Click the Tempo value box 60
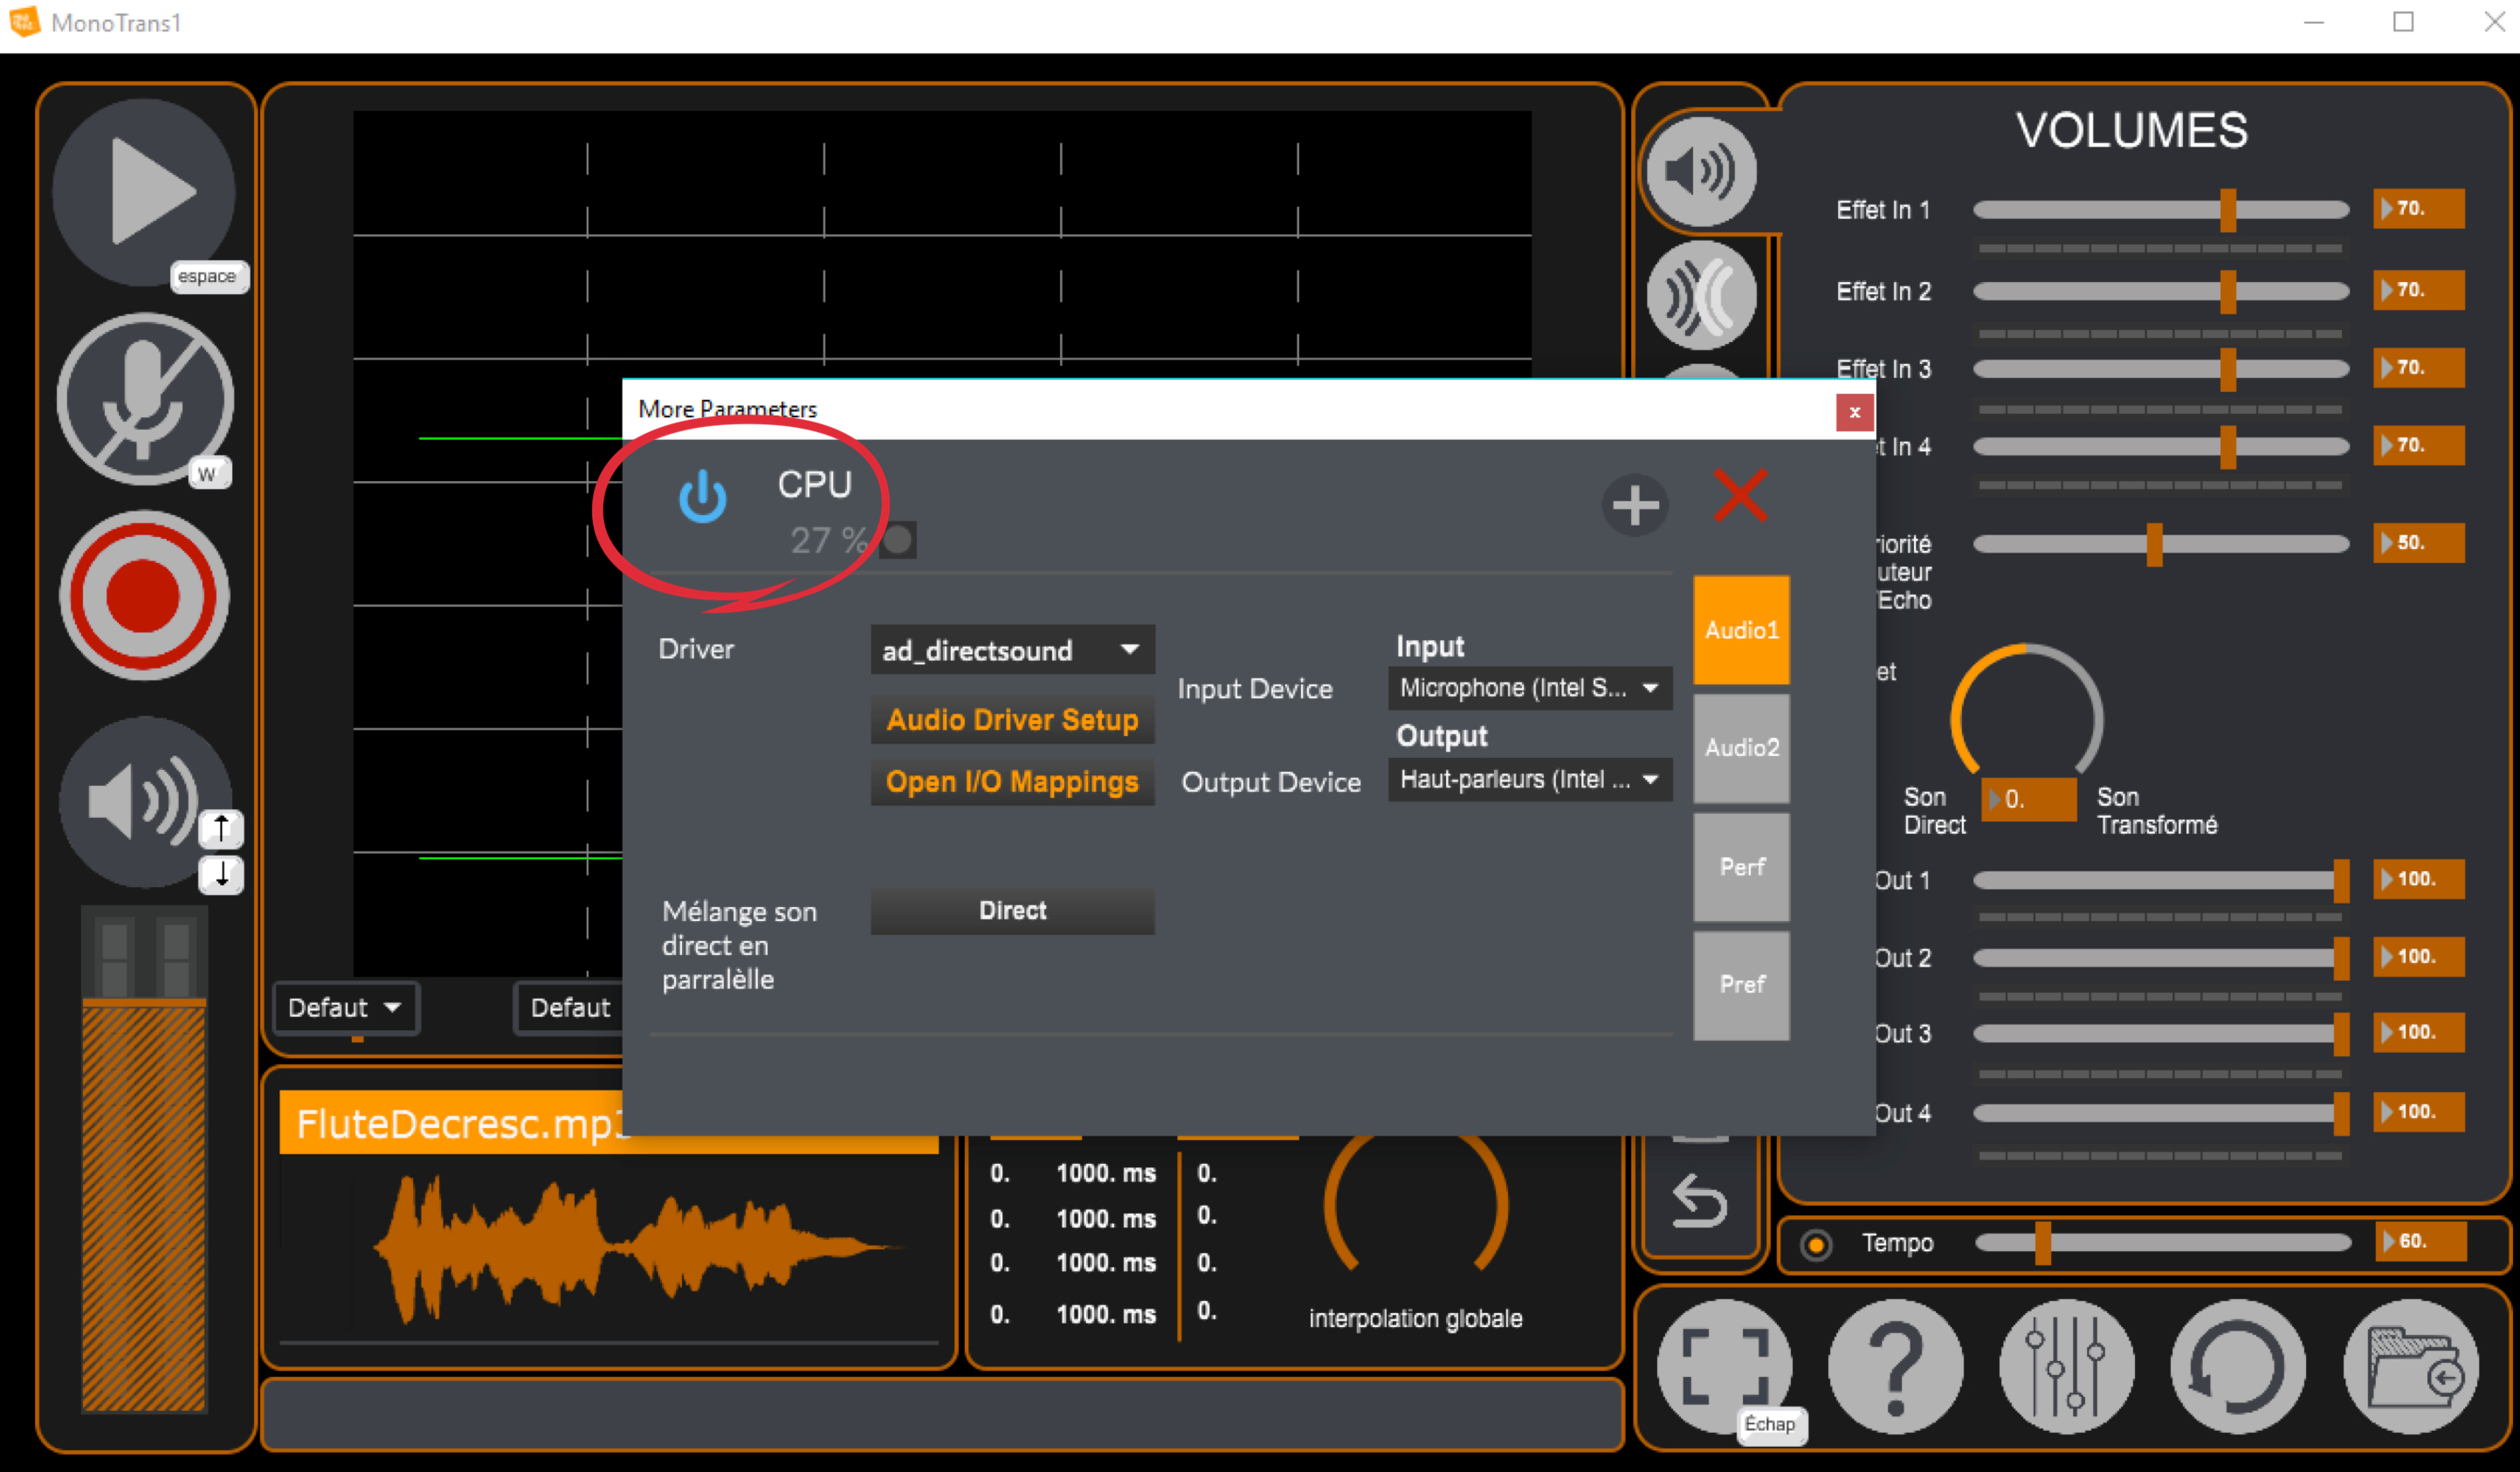 [x=2420, y=1242]
